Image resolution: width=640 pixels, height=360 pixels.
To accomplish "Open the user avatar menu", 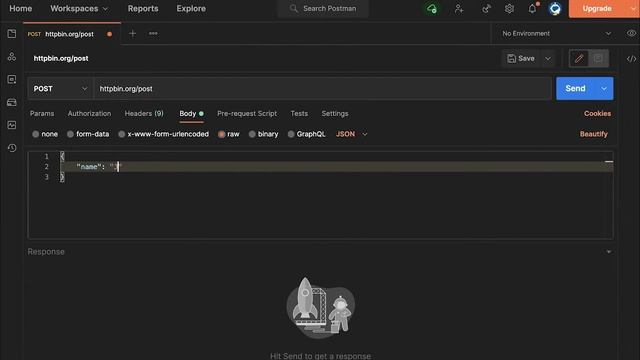I will coord(555,9).
